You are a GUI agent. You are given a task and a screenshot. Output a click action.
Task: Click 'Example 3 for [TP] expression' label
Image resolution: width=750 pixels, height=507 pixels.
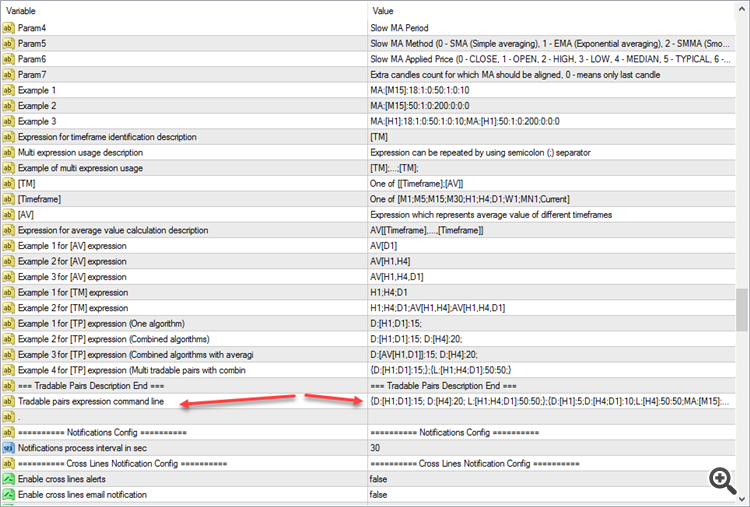click(x=135, y=355)
